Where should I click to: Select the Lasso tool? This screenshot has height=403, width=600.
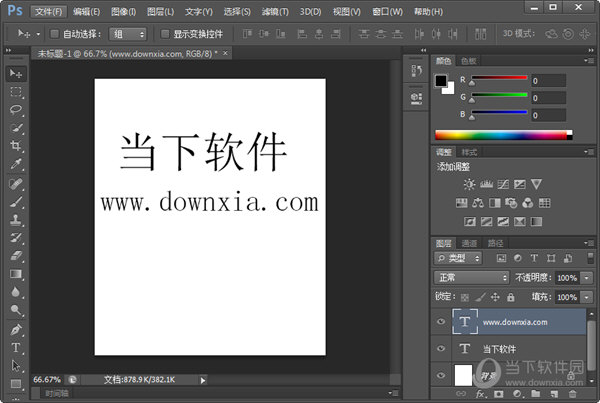click(x=16, y=110)
